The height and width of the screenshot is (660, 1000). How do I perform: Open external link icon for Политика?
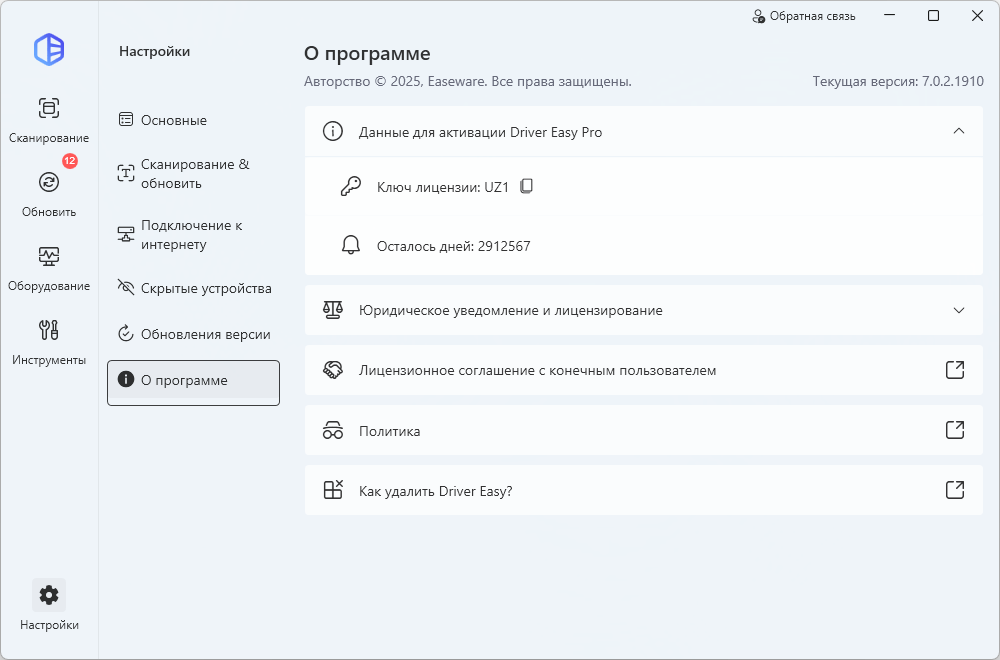955,430
